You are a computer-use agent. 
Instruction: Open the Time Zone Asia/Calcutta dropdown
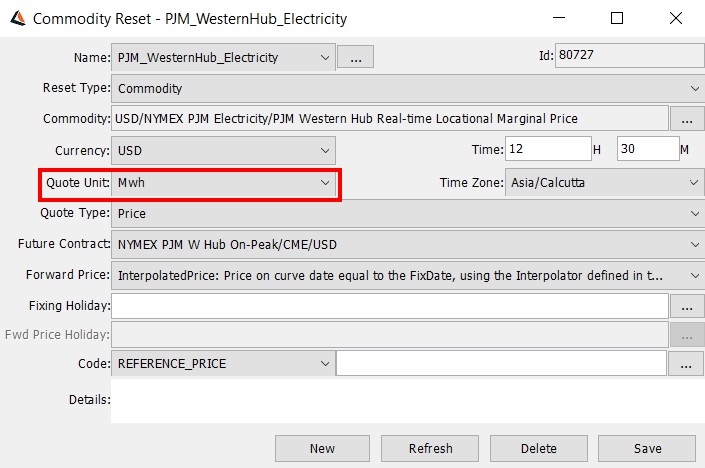pyautogui.click(x=605, y=183)
